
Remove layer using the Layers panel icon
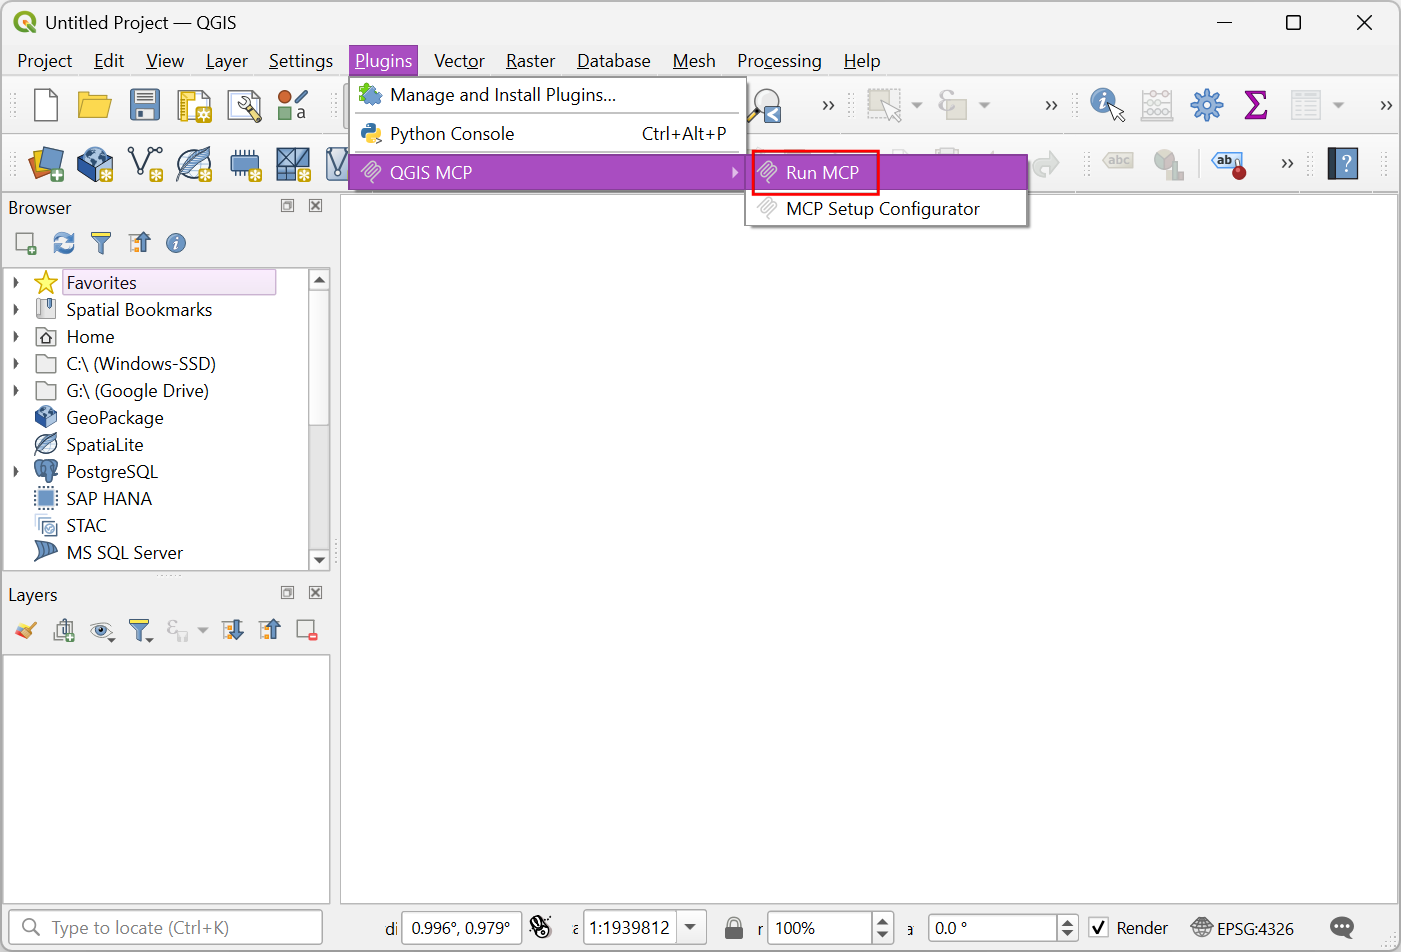coord(307,630)
